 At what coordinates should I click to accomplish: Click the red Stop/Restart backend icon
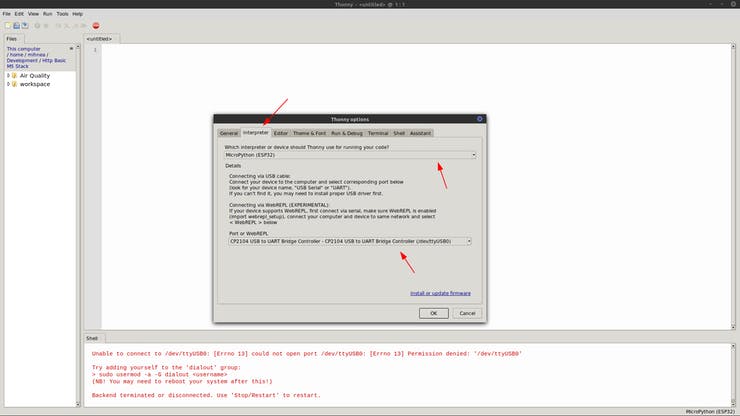[x=96, y=25]
